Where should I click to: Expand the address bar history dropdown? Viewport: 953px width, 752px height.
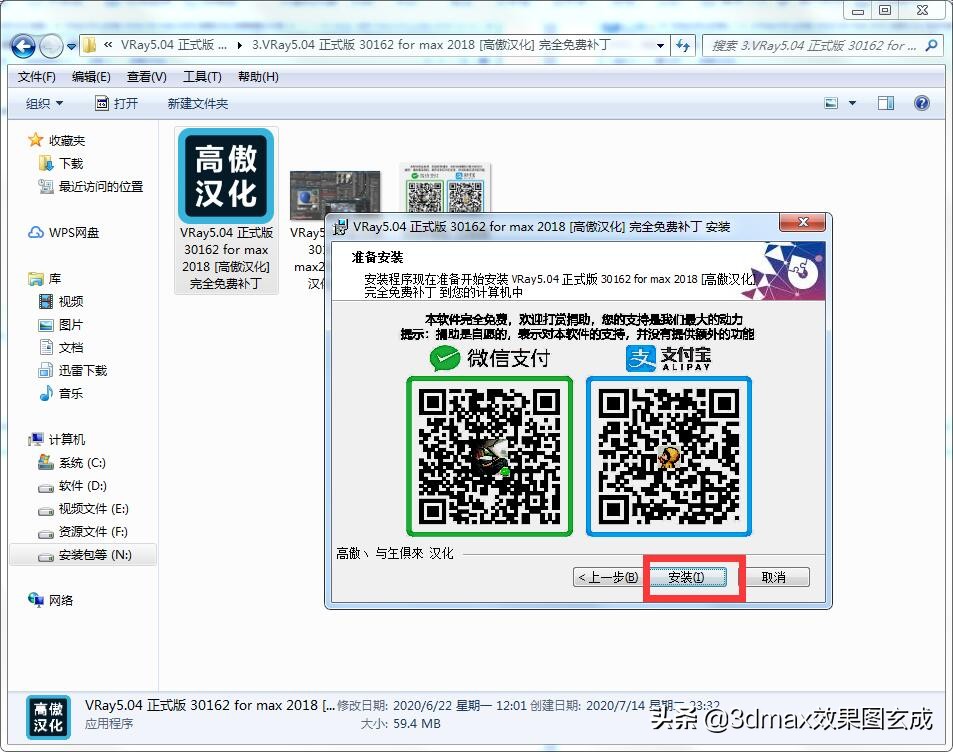pos(660,46)
